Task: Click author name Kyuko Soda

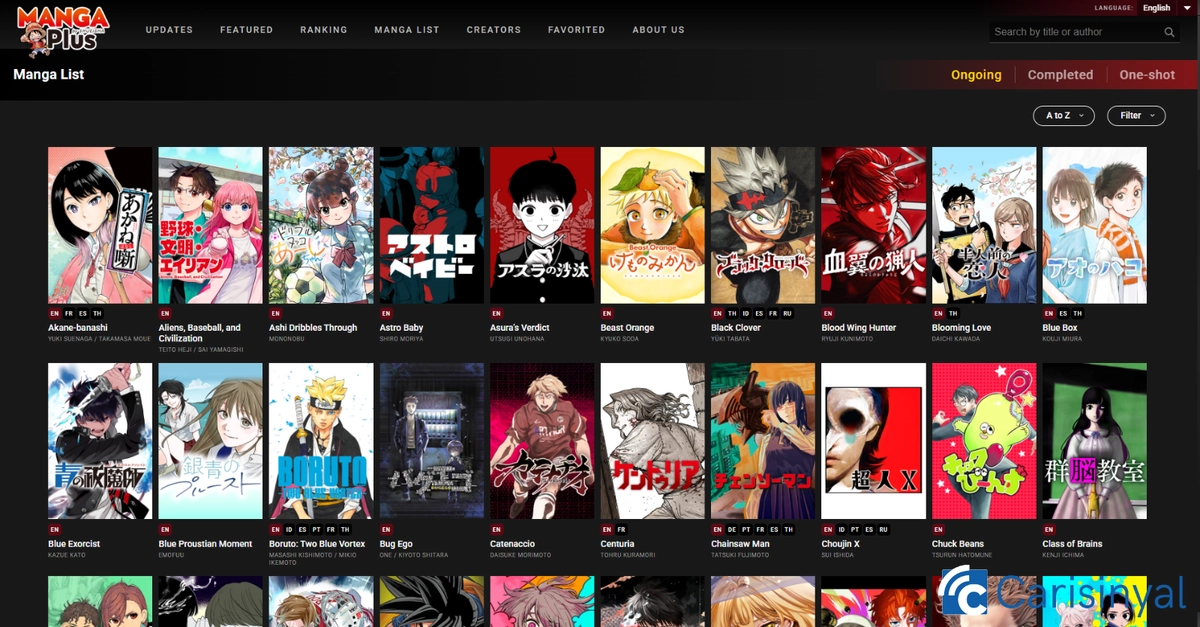Action: pyautogui.click(x=622, y=339)
